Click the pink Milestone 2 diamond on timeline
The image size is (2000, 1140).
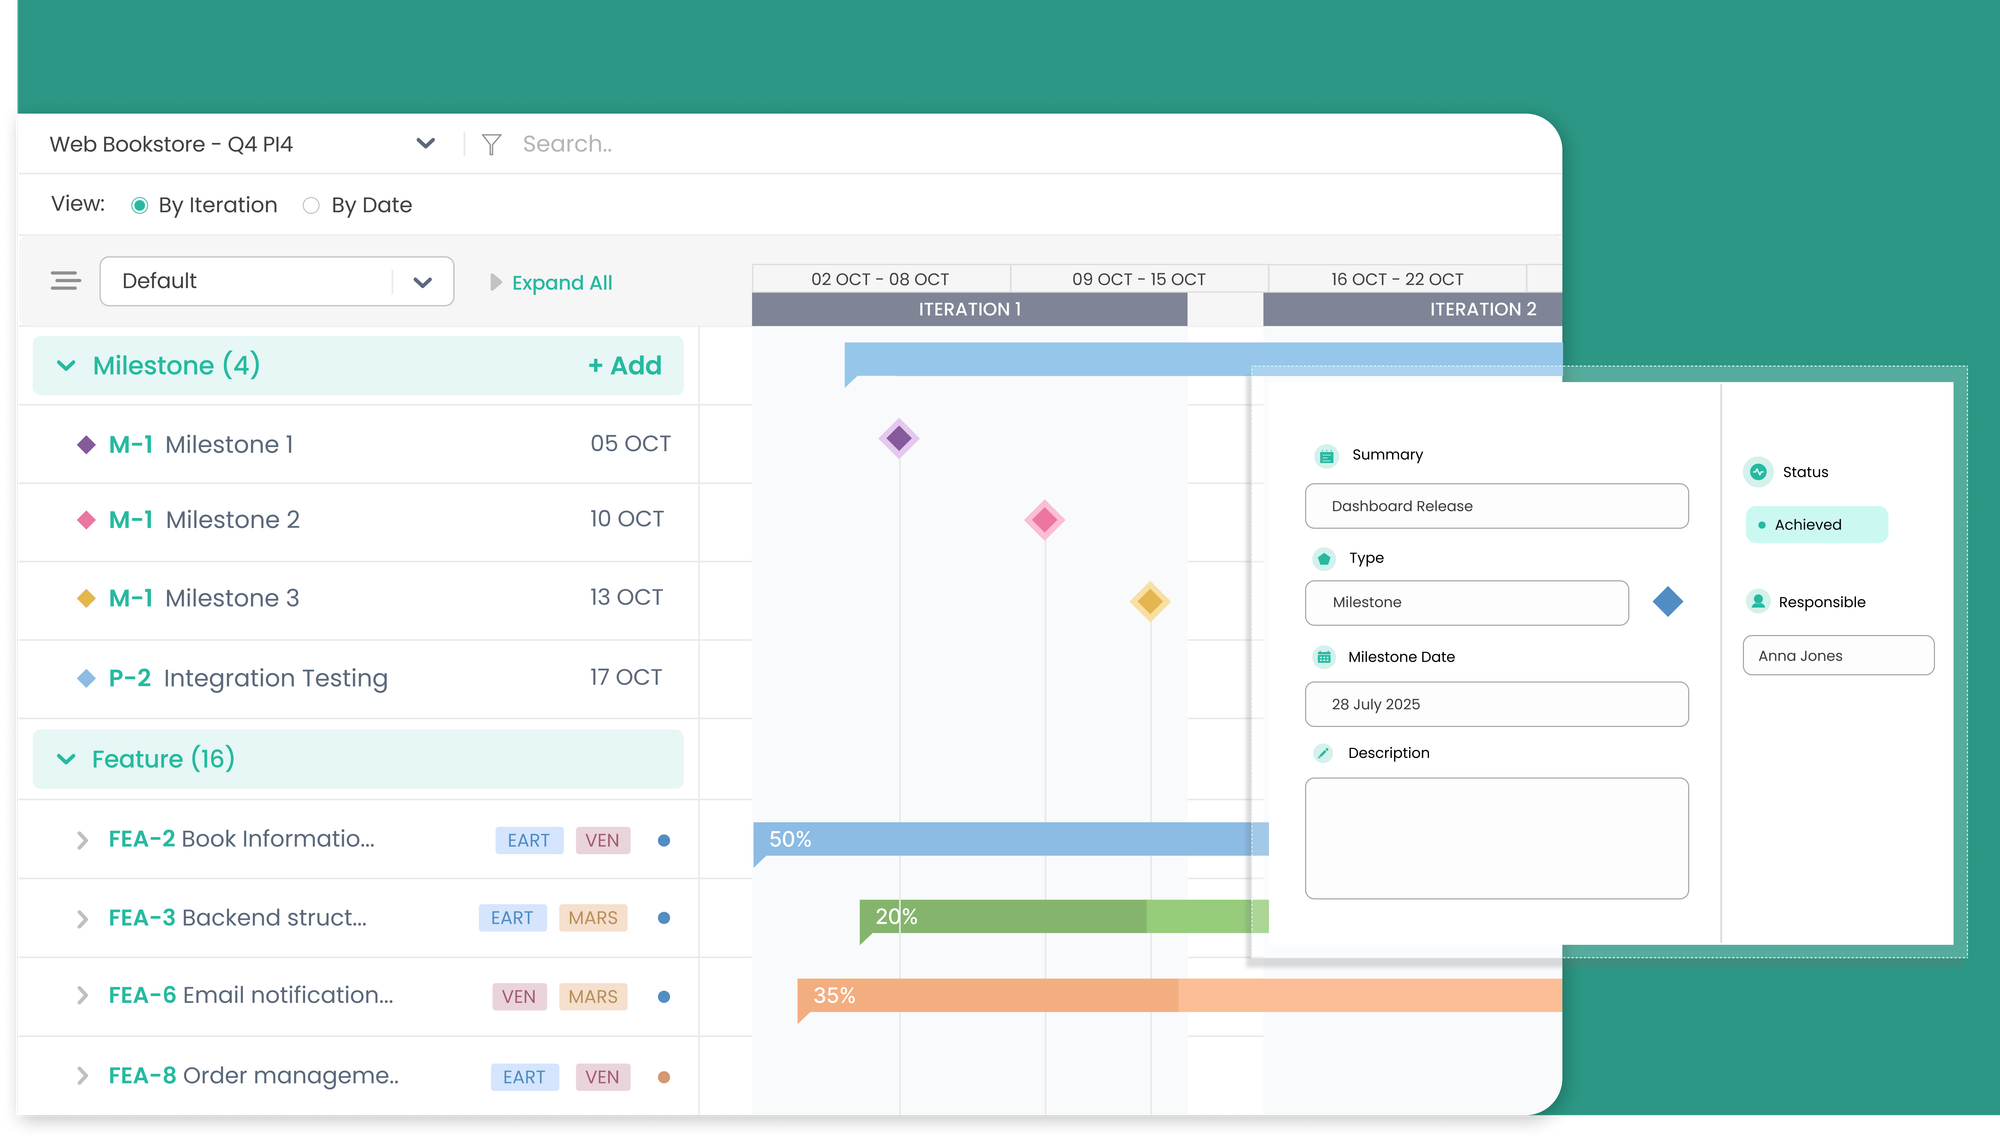click(1044, 520)
